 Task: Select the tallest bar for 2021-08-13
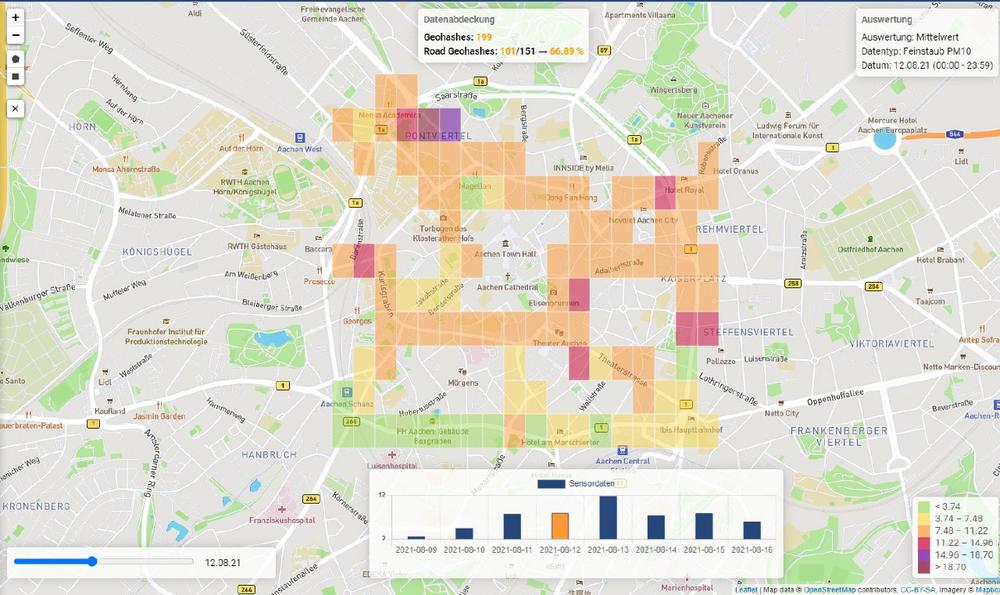coord(608,518)
